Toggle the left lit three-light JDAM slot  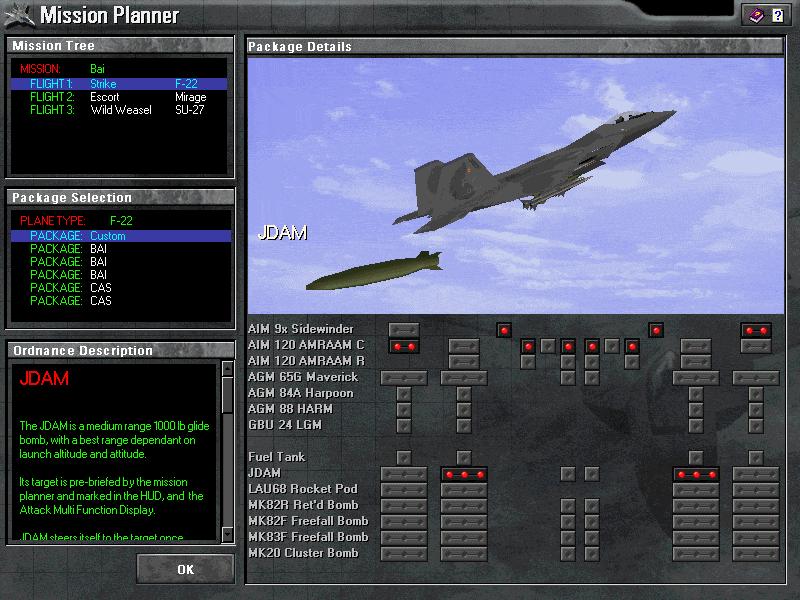click(x=464, y=474)
